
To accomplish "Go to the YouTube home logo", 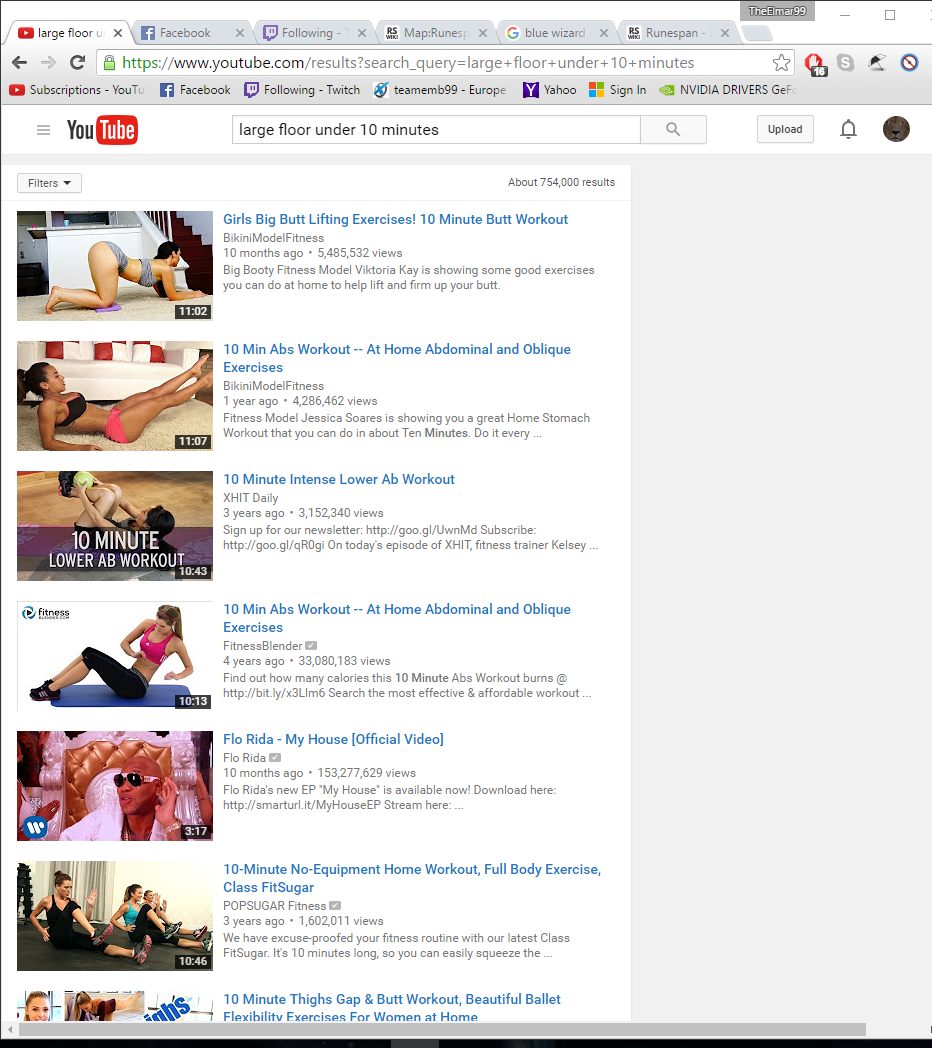I will 102,130.
